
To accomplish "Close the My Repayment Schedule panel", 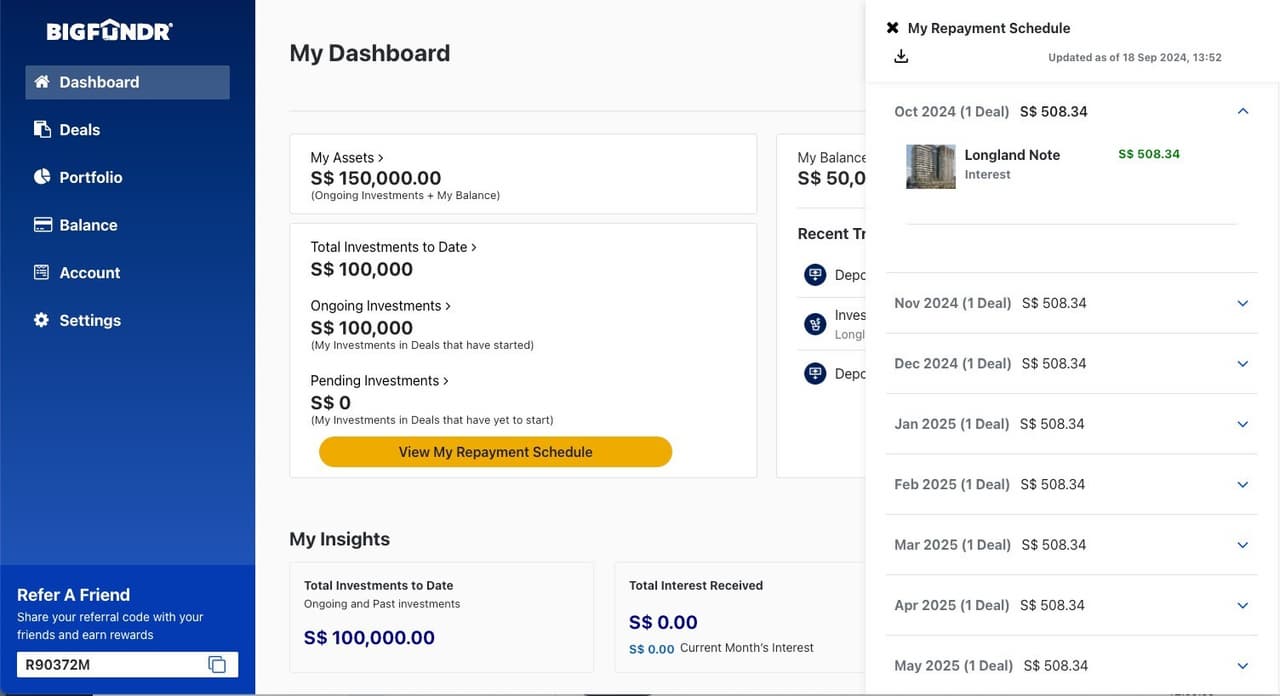I will (x=891, y=27).
